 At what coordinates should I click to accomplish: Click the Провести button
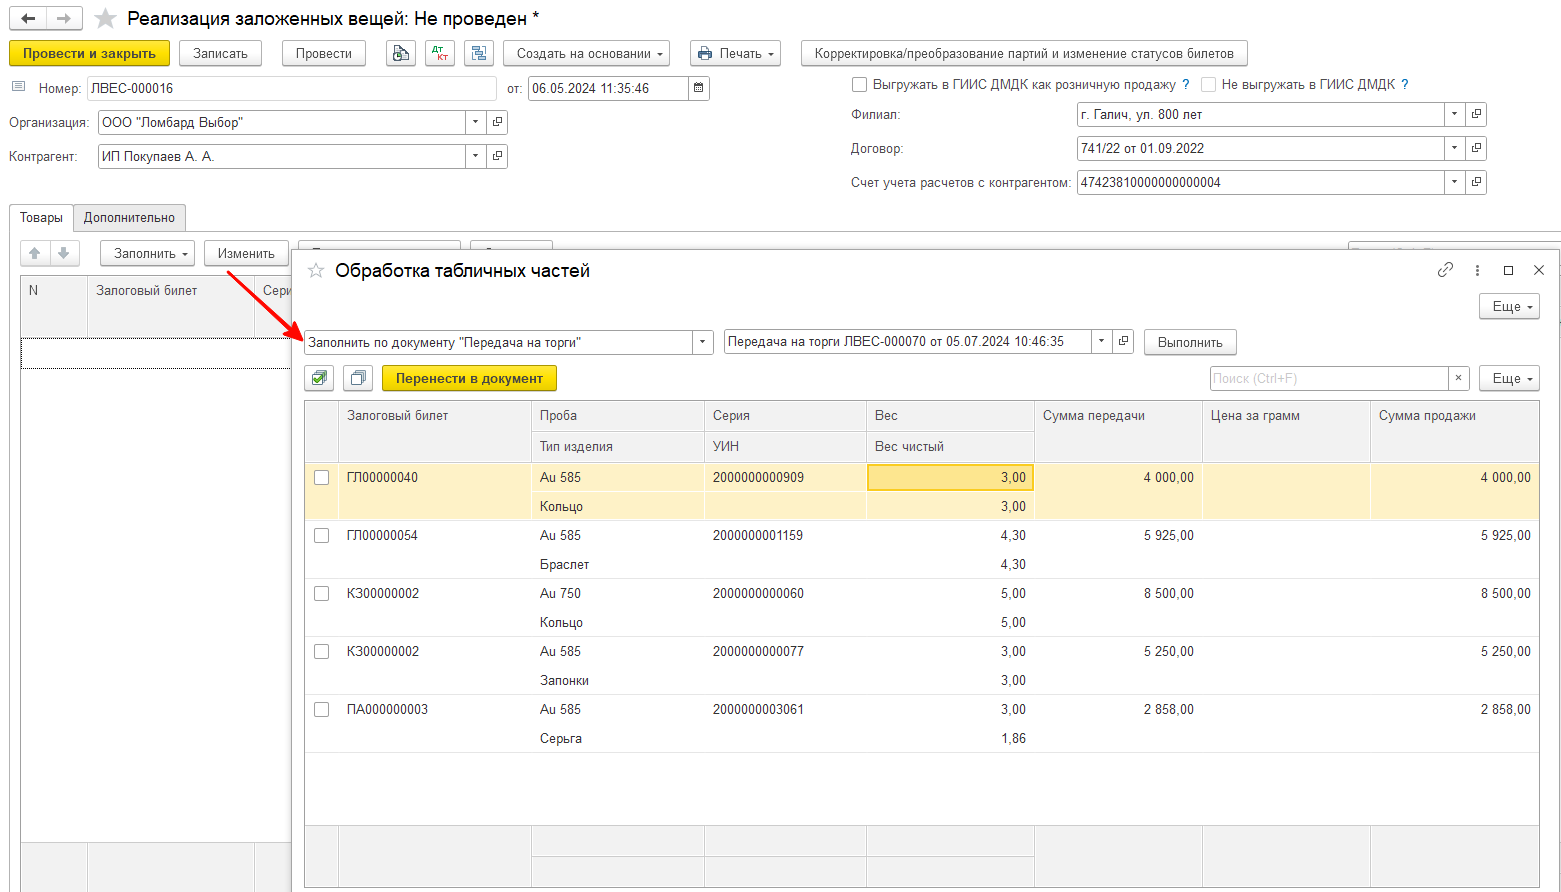pos(324,54)
